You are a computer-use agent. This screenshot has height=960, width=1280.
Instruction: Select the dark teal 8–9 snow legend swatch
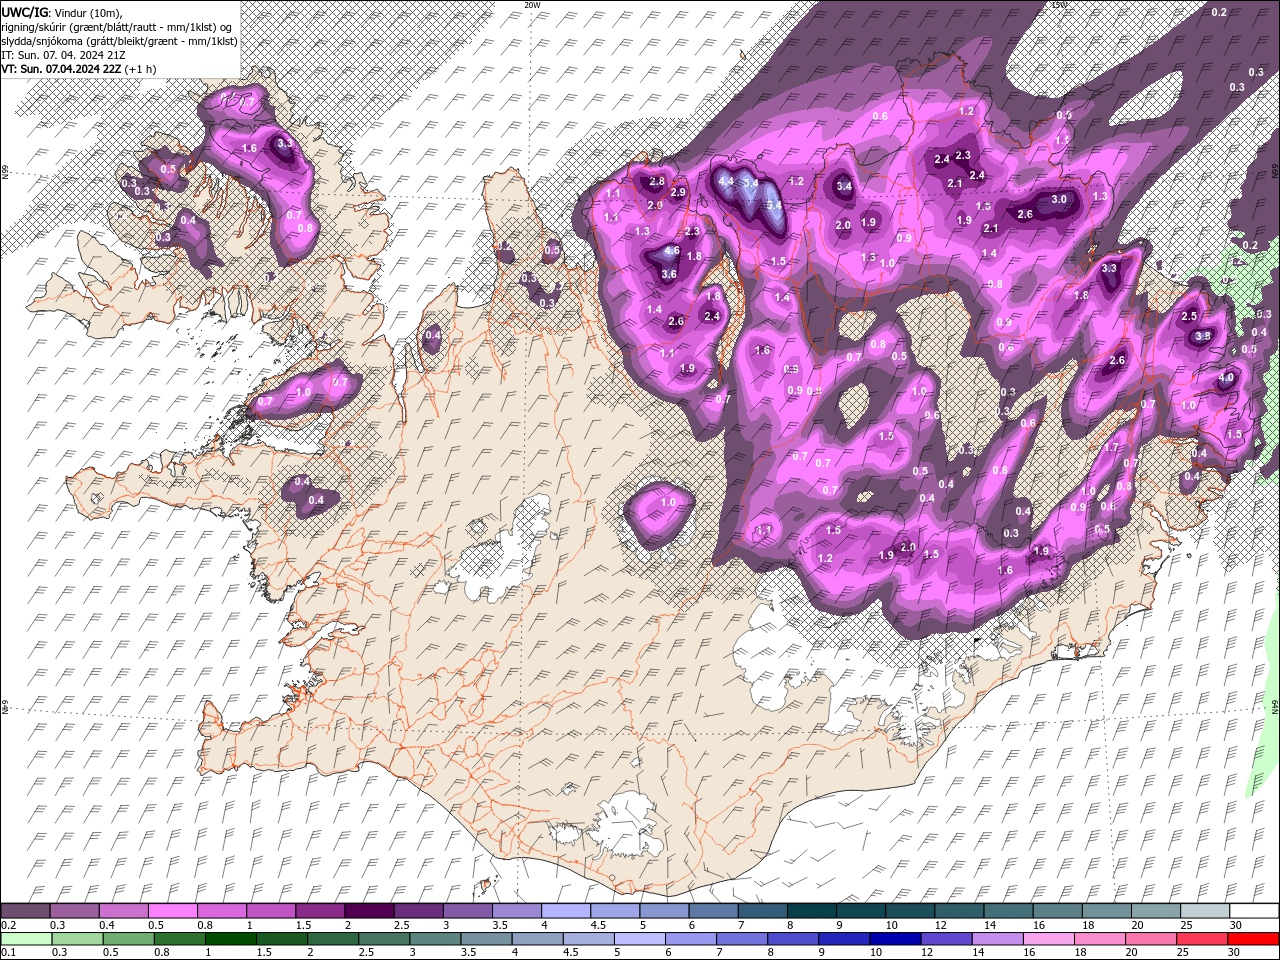point(810,911)
